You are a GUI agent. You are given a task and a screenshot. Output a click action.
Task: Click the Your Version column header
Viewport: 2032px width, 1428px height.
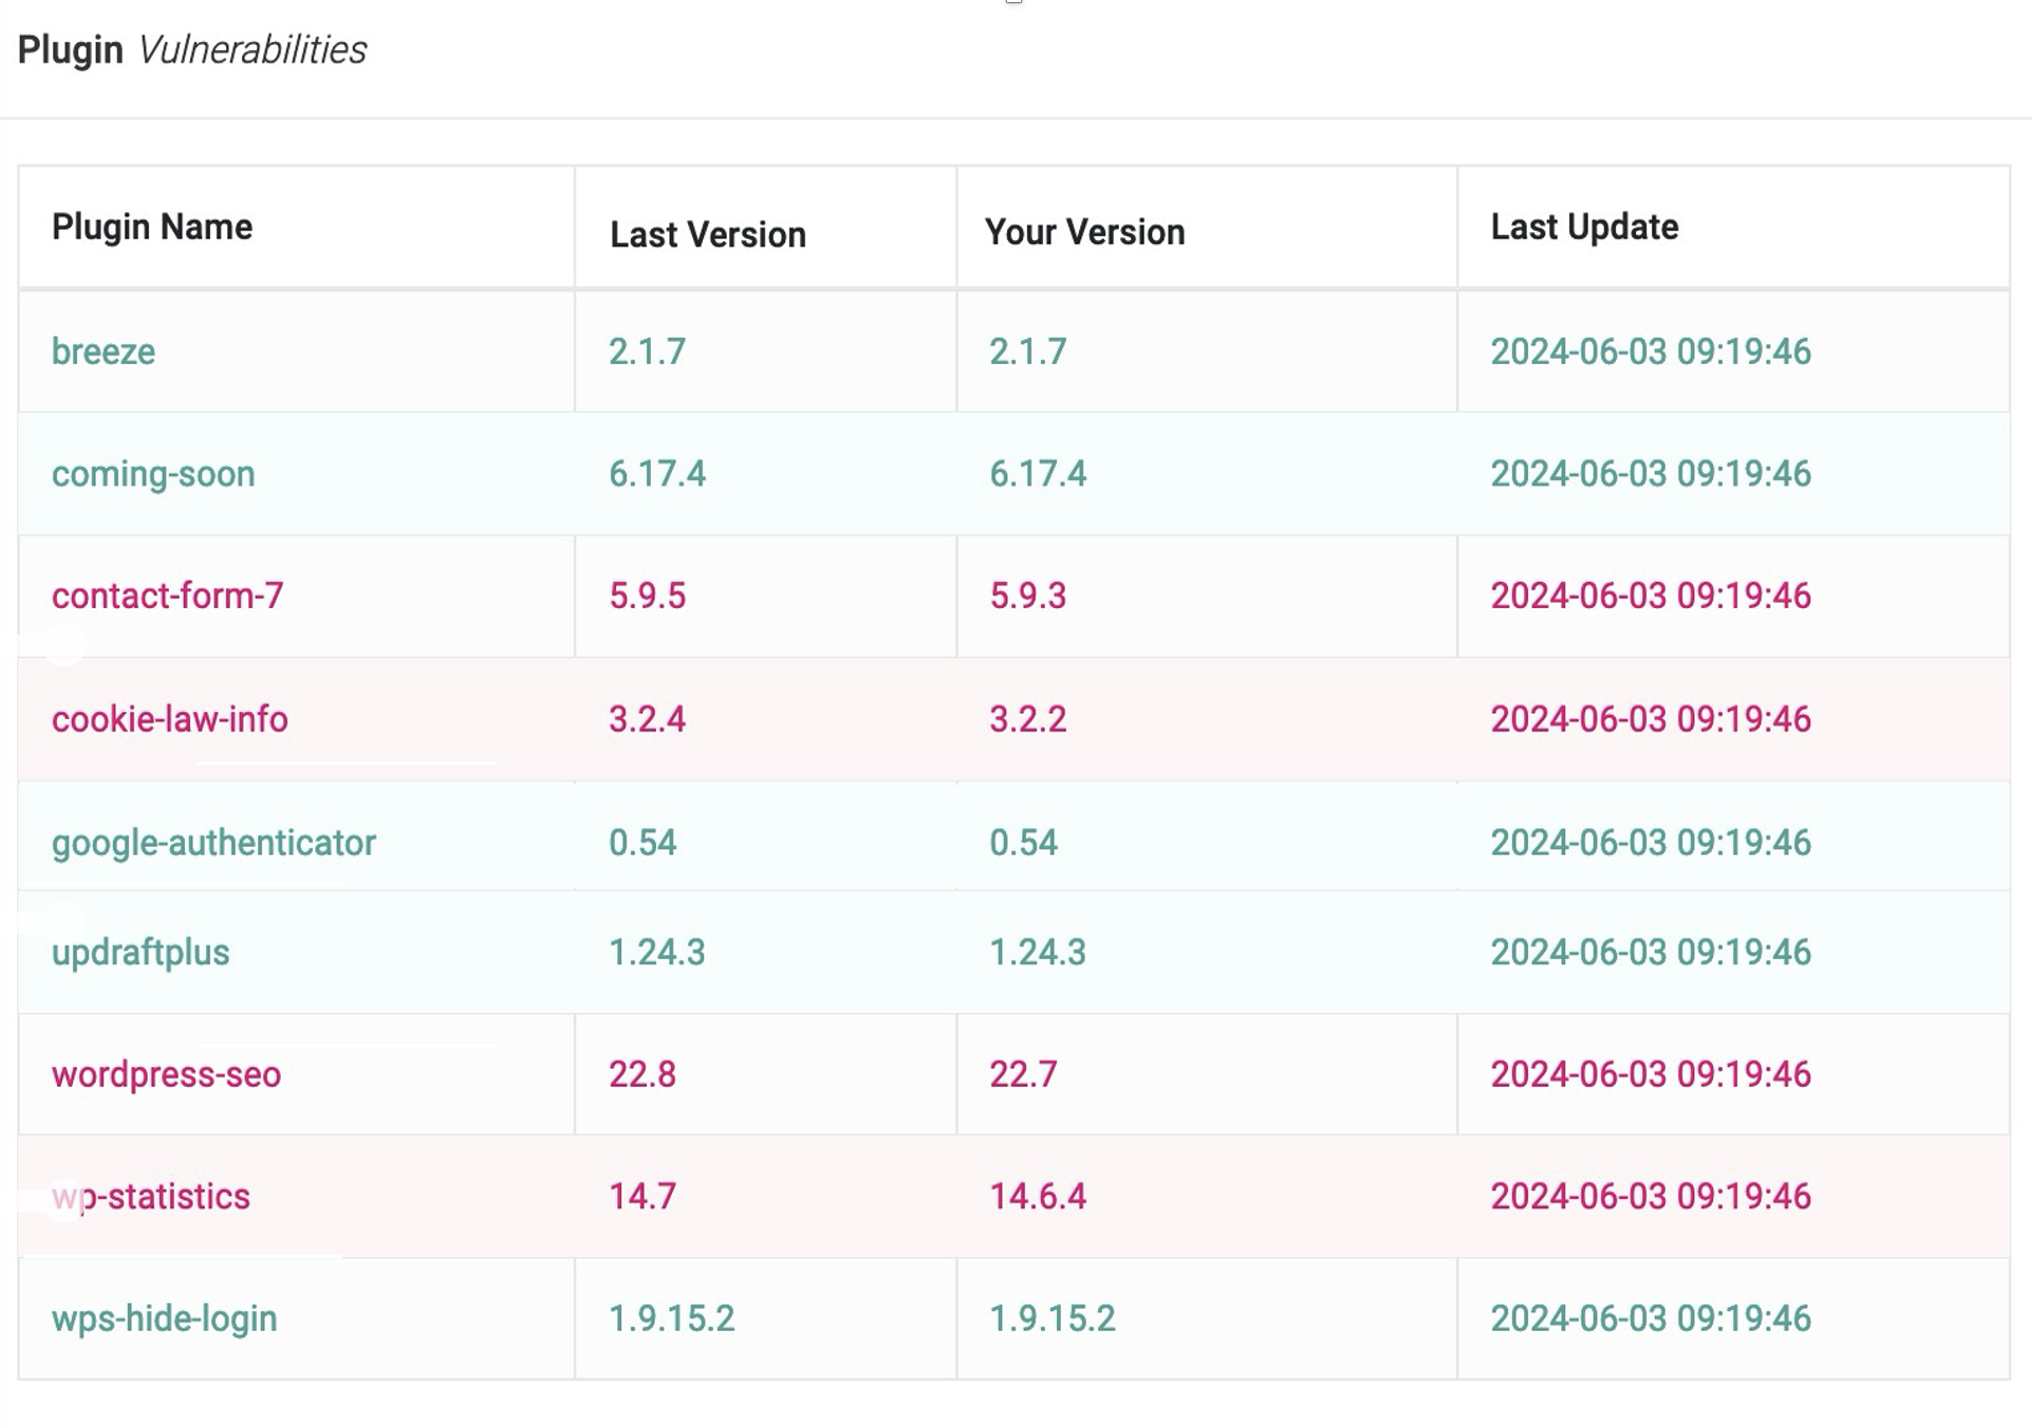1085,232
